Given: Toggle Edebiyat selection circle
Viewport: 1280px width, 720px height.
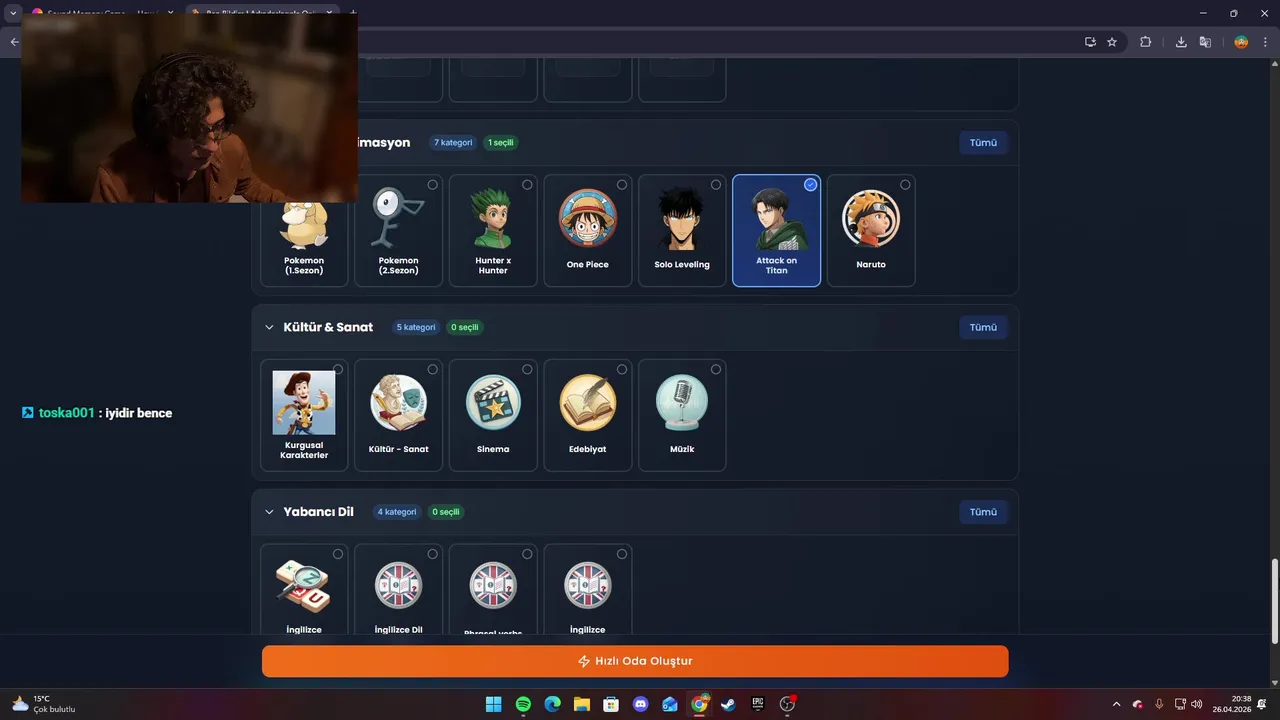Looking at the screenshot, I should (622, 370).
